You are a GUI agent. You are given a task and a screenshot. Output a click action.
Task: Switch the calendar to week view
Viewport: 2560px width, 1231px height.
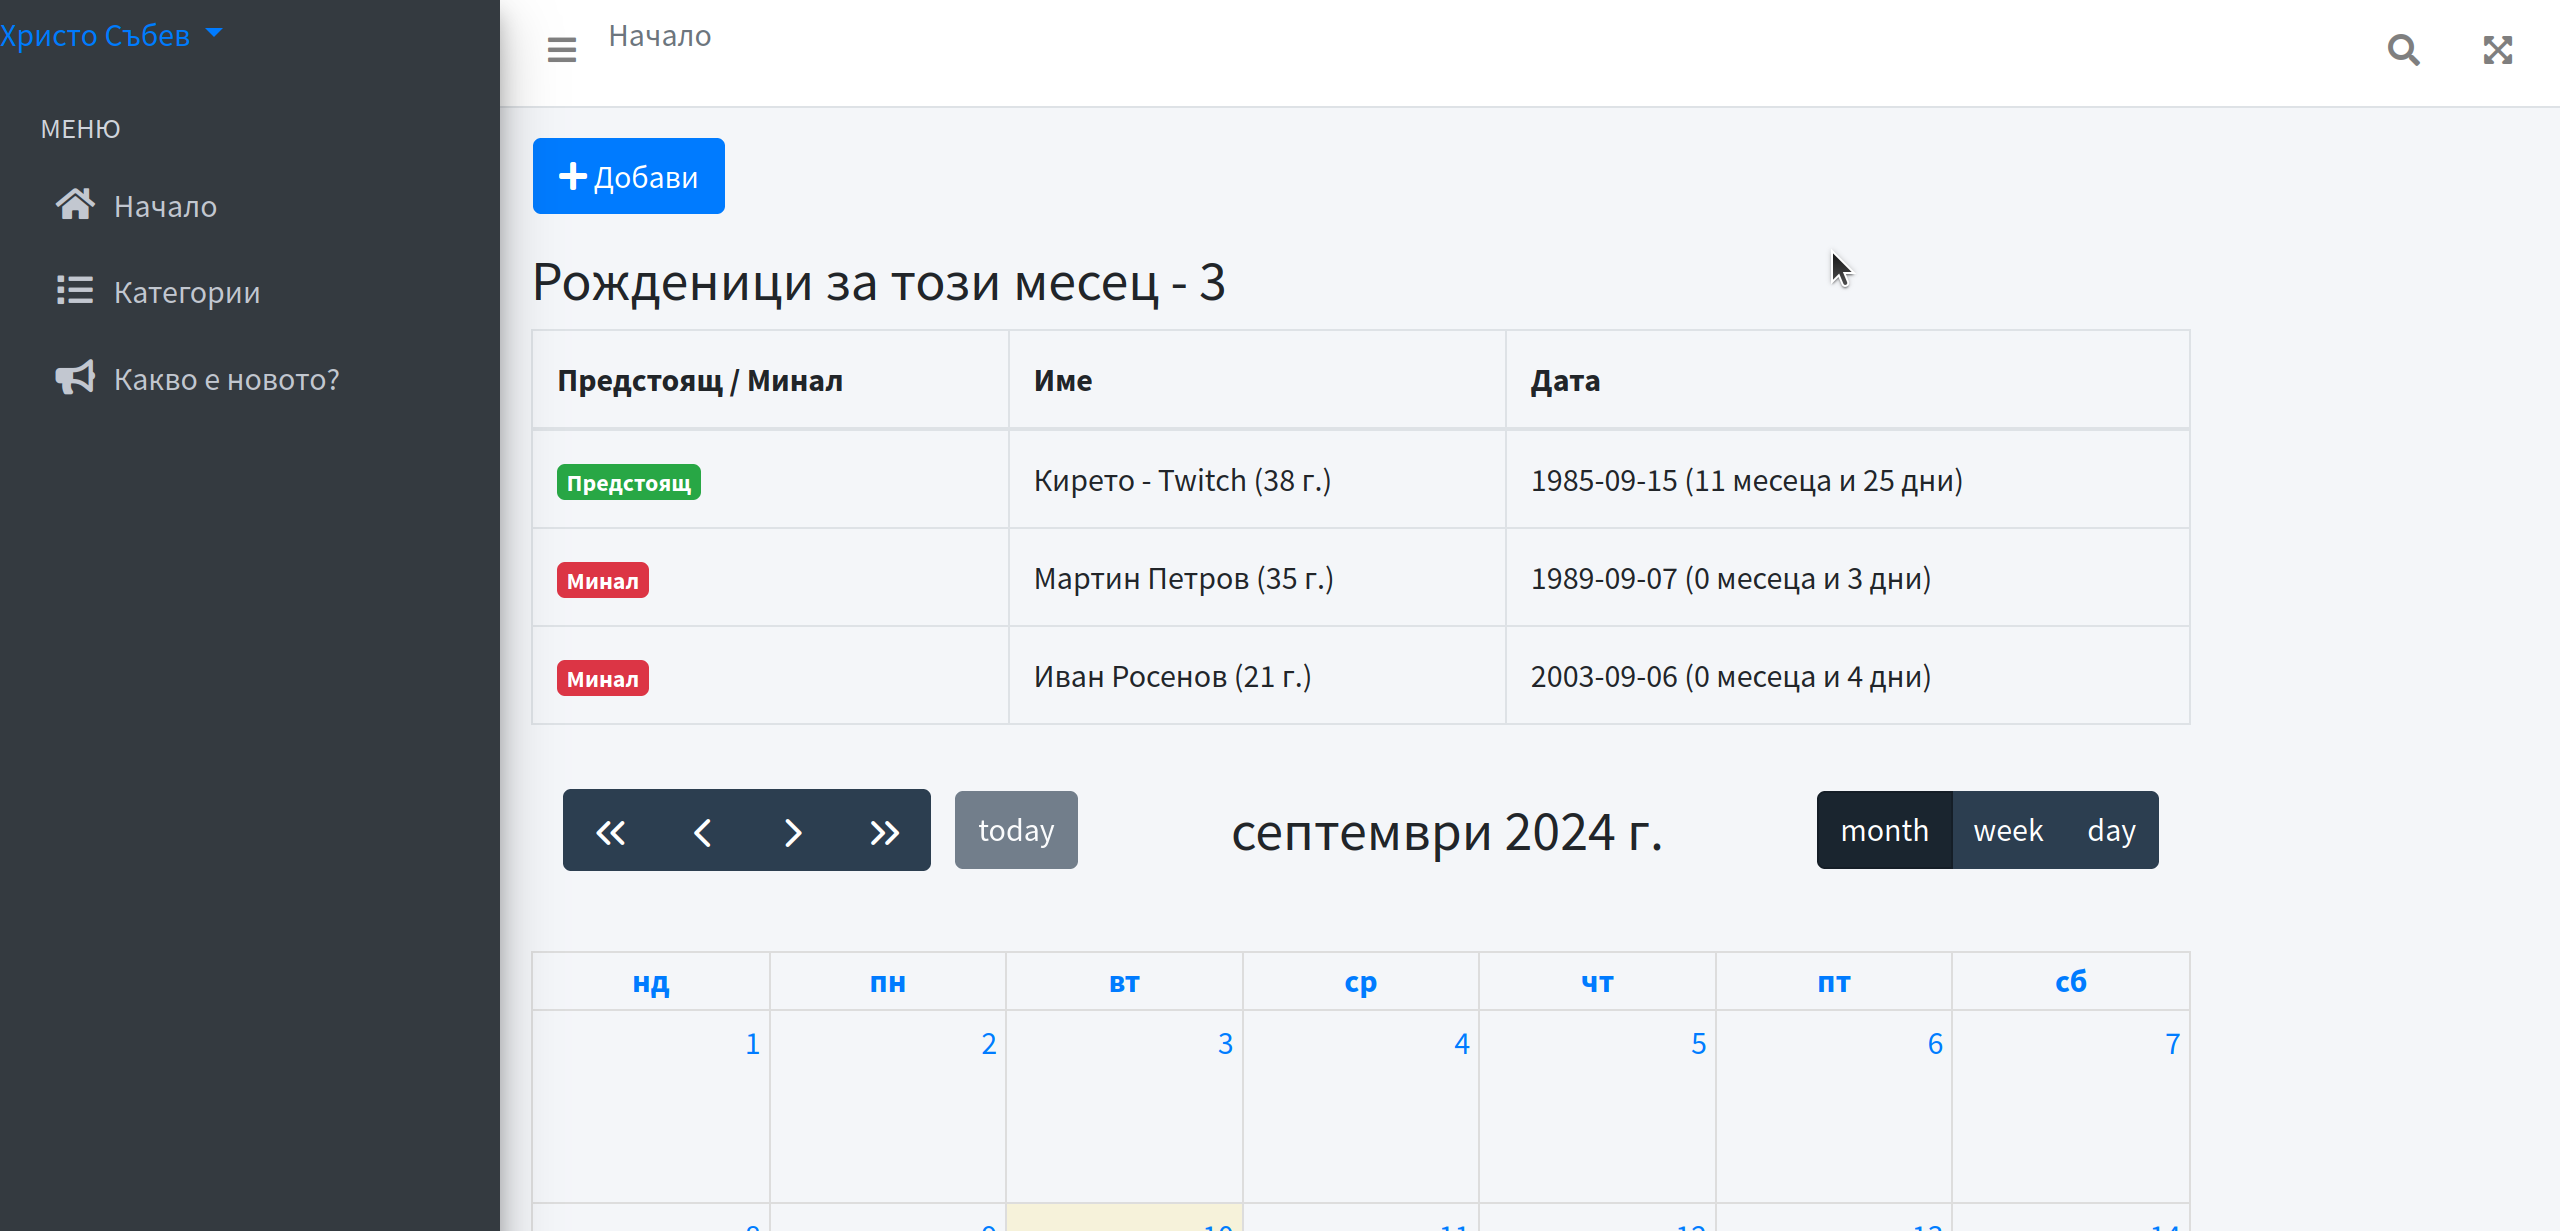coord(2007,830)
